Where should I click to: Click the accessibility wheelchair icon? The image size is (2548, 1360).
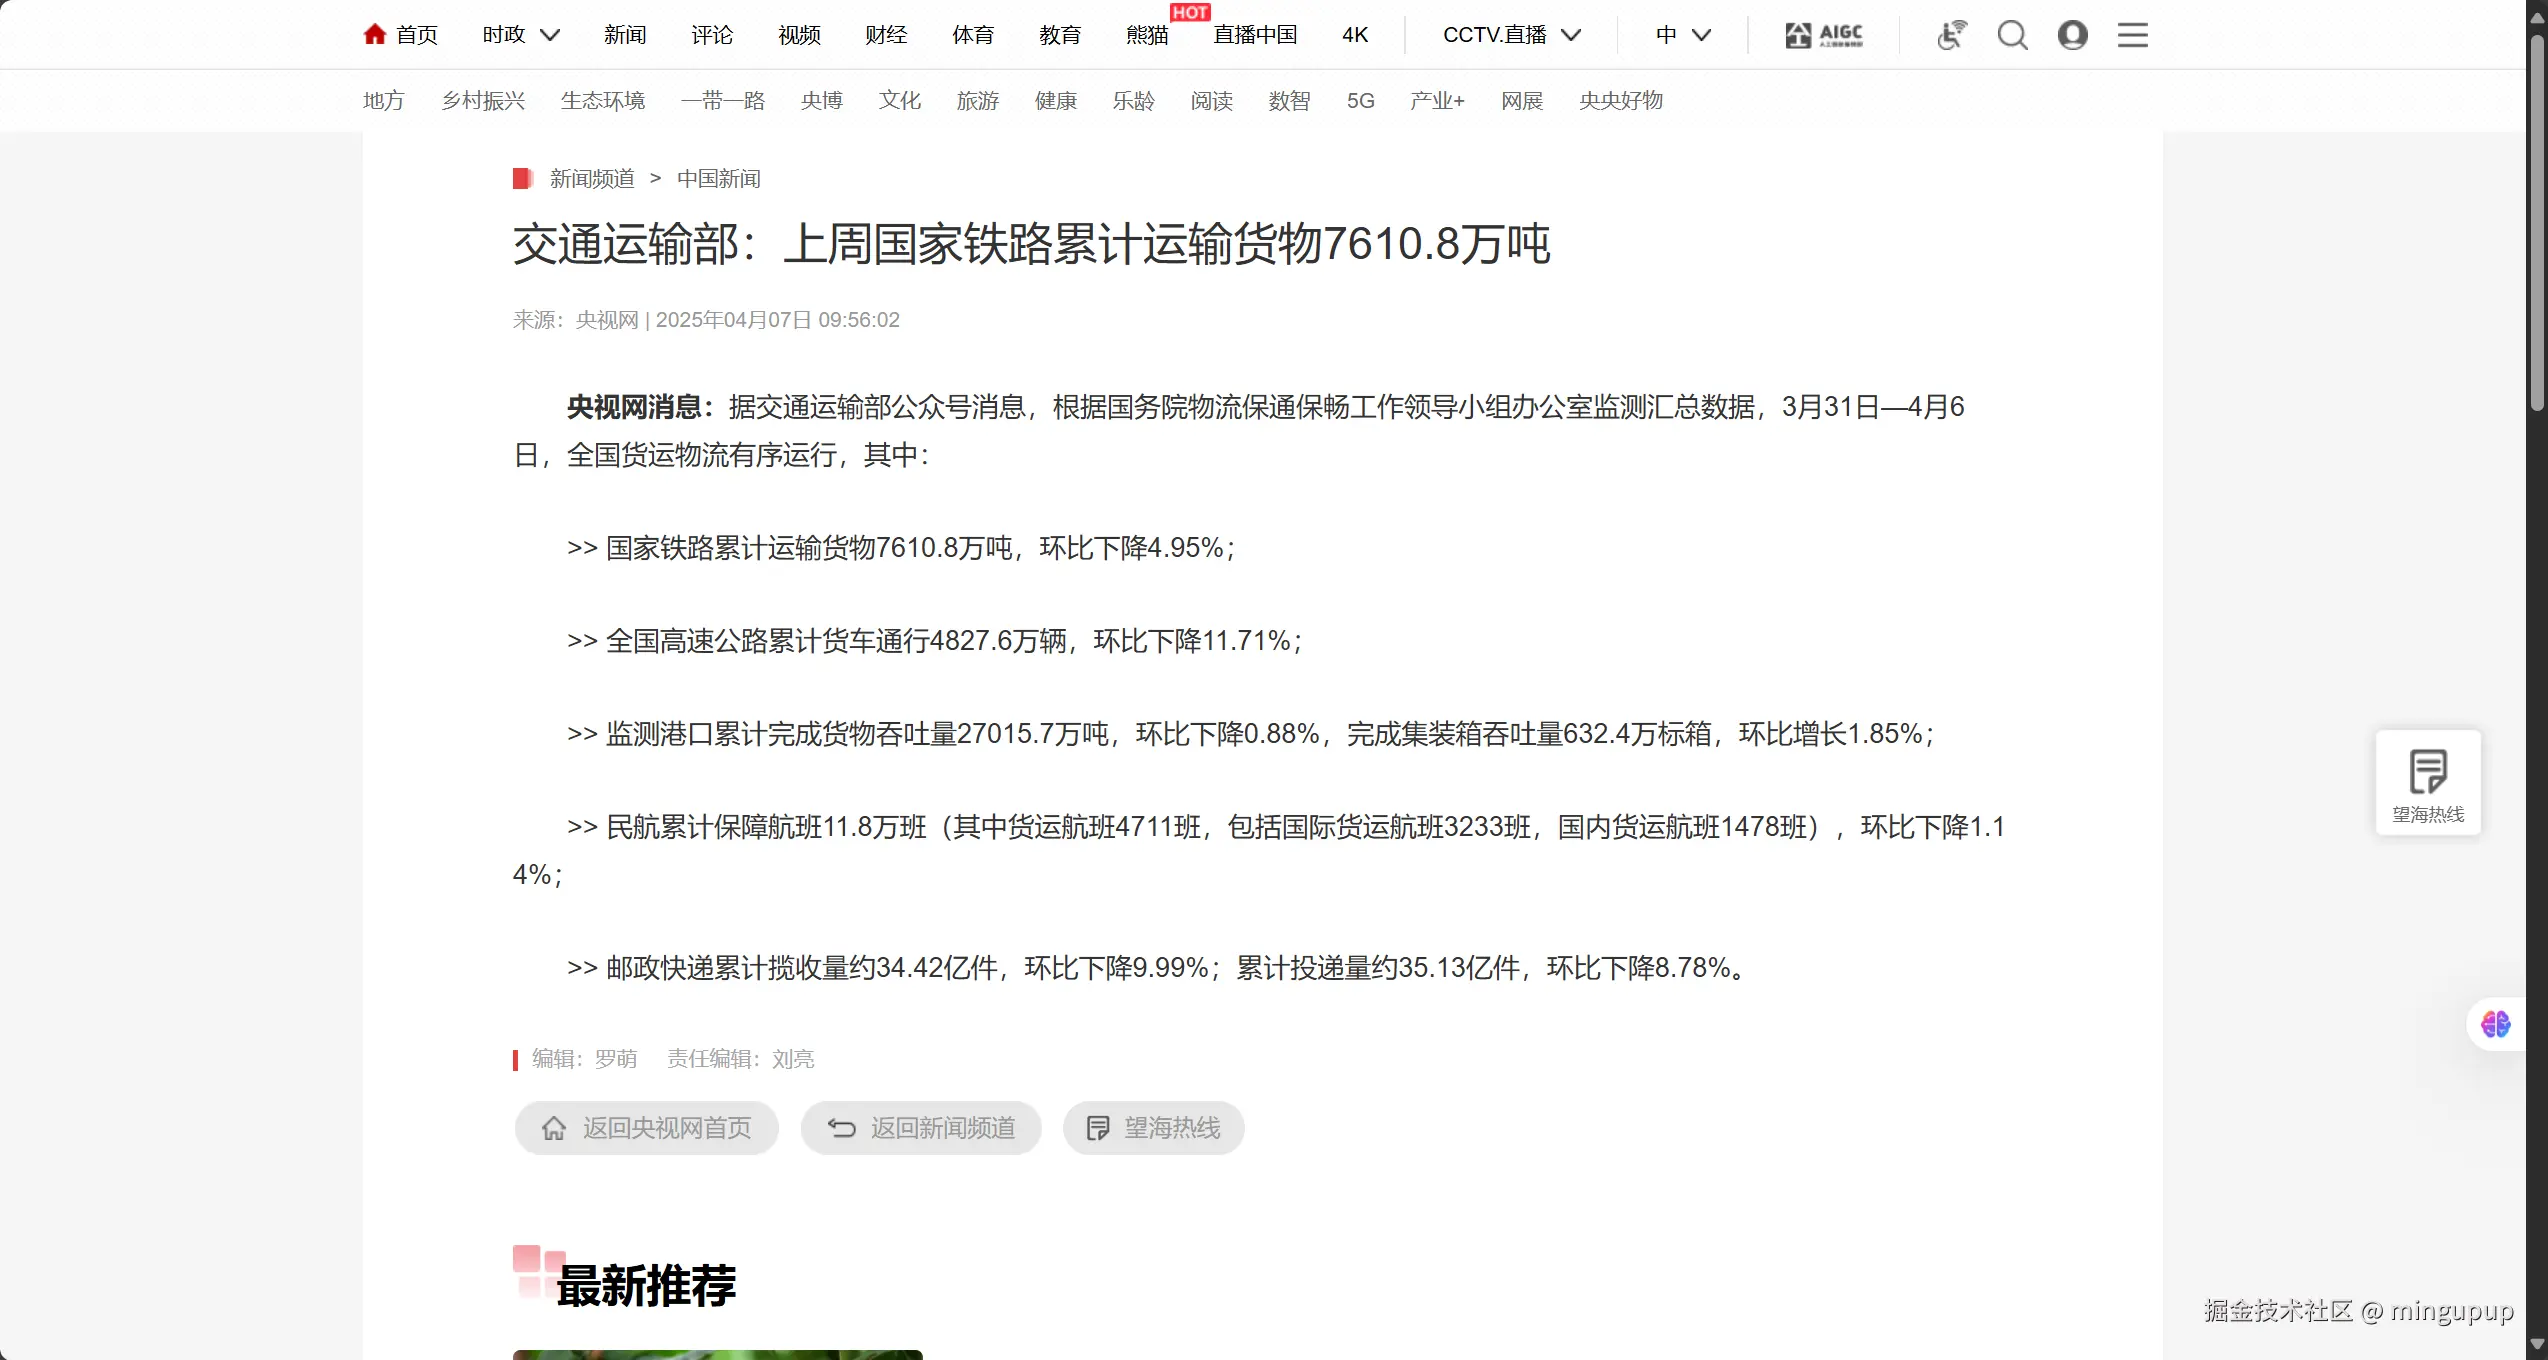pyautogui.click(x=1951, y=35)
